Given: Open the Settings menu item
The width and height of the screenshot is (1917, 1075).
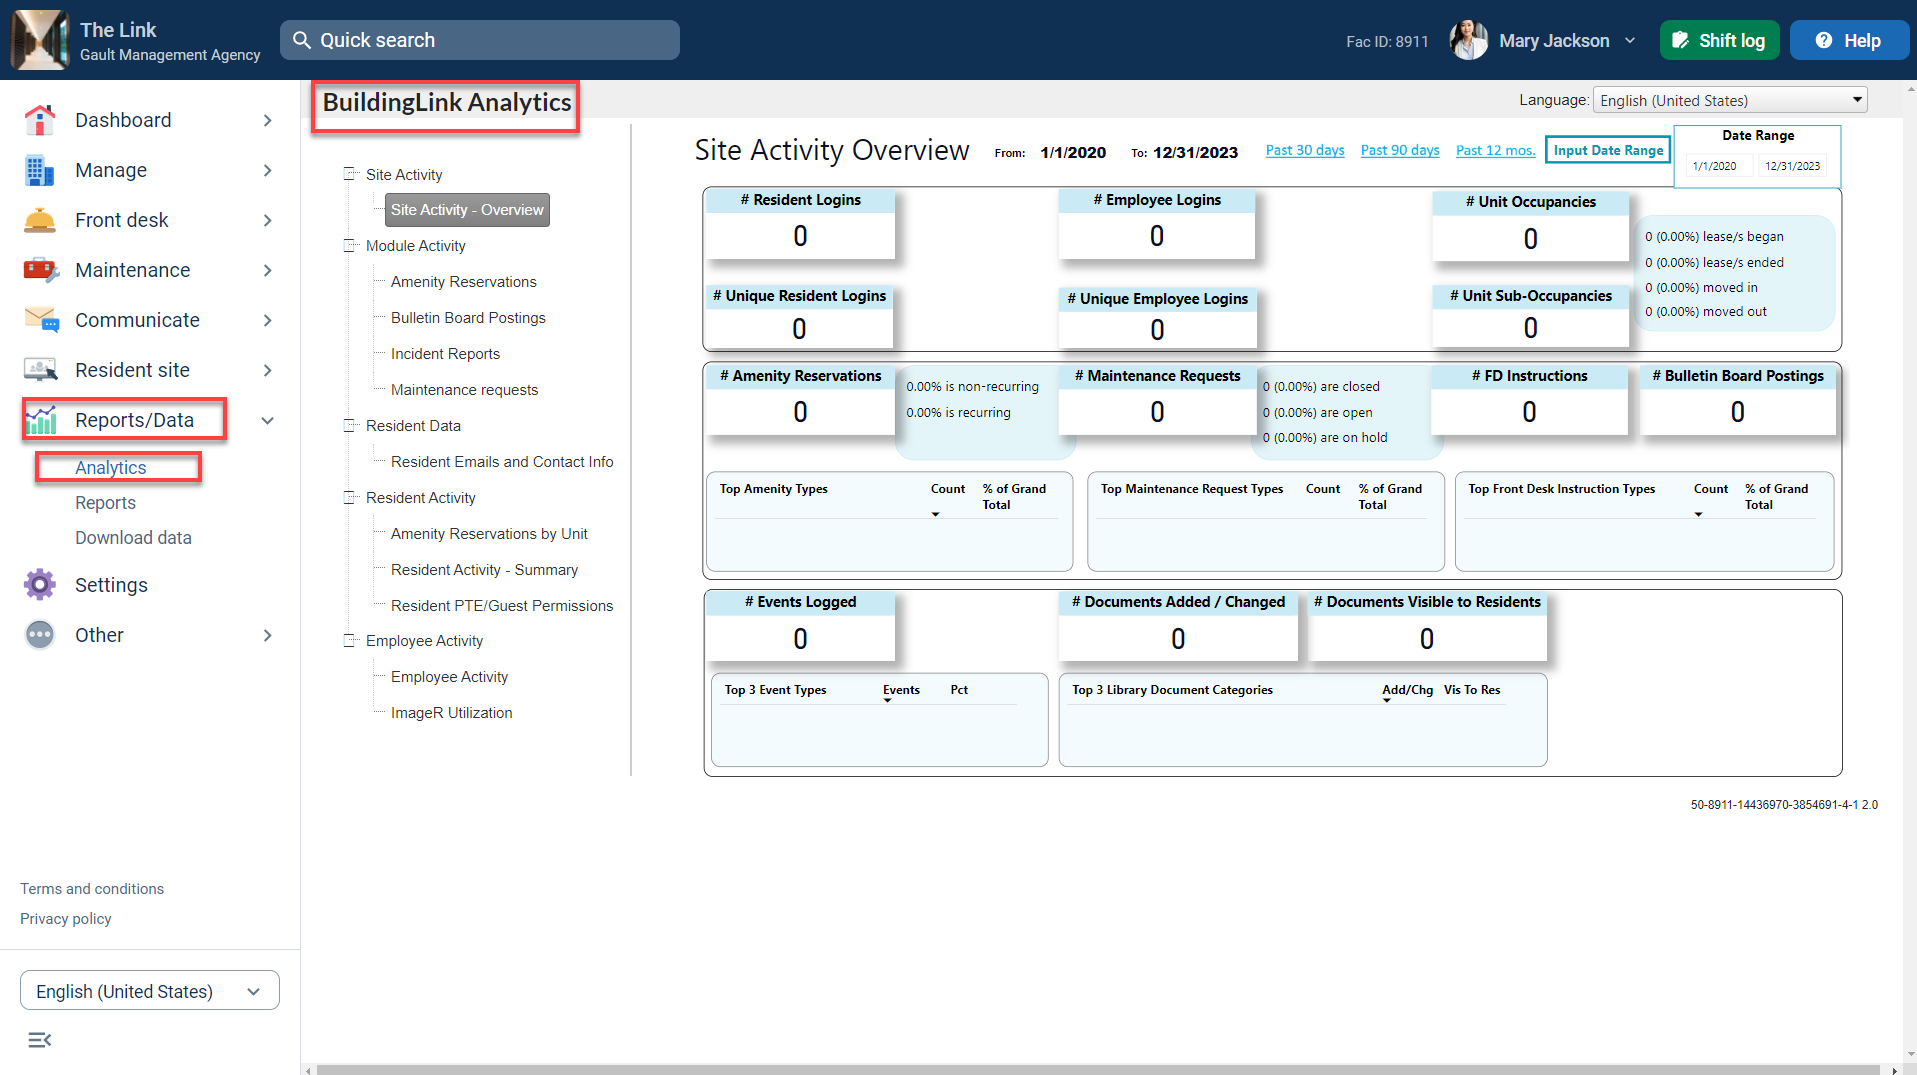Looking at the screenshot, I should (111, 585).
